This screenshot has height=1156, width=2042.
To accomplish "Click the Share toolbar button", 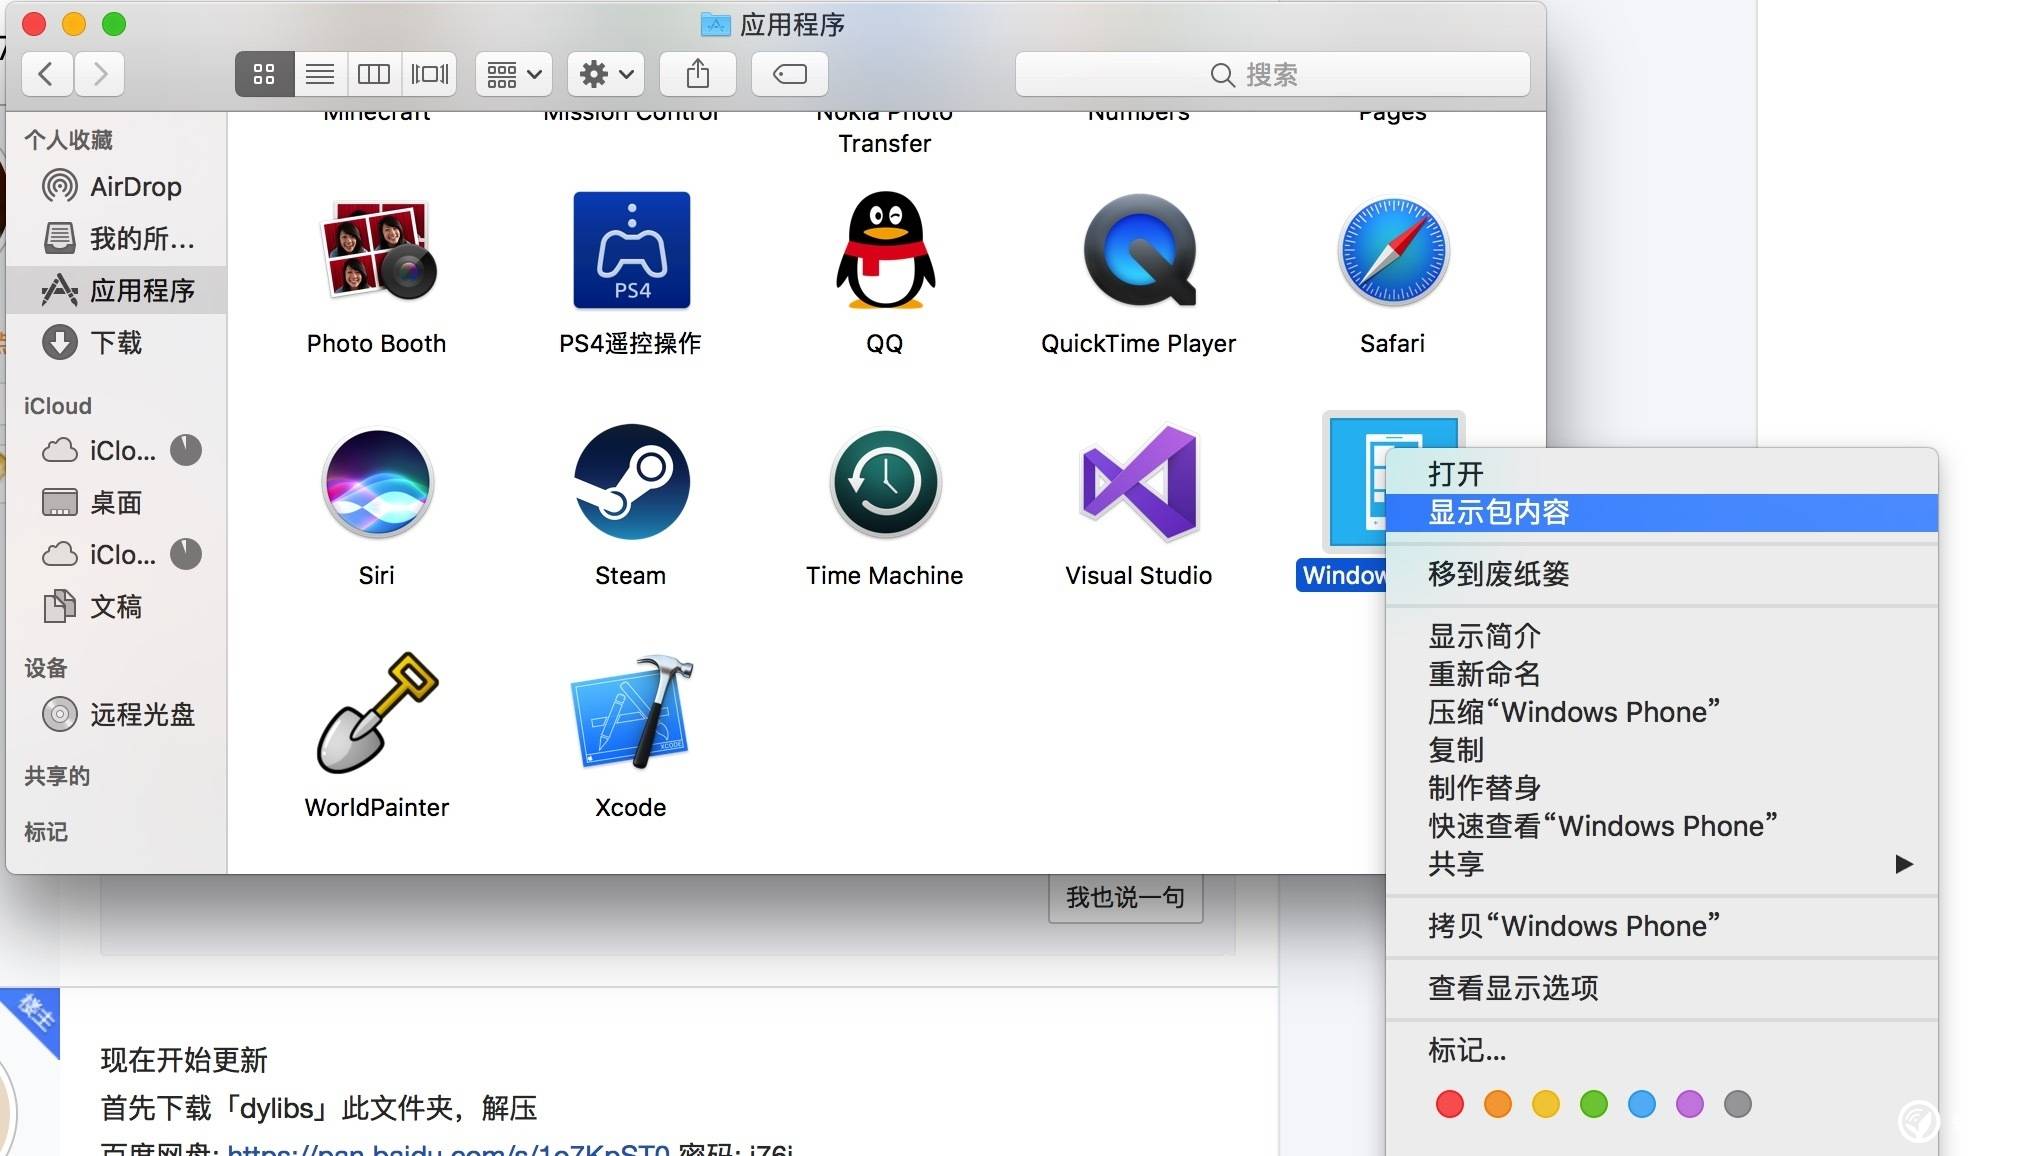I will point(698,74).
